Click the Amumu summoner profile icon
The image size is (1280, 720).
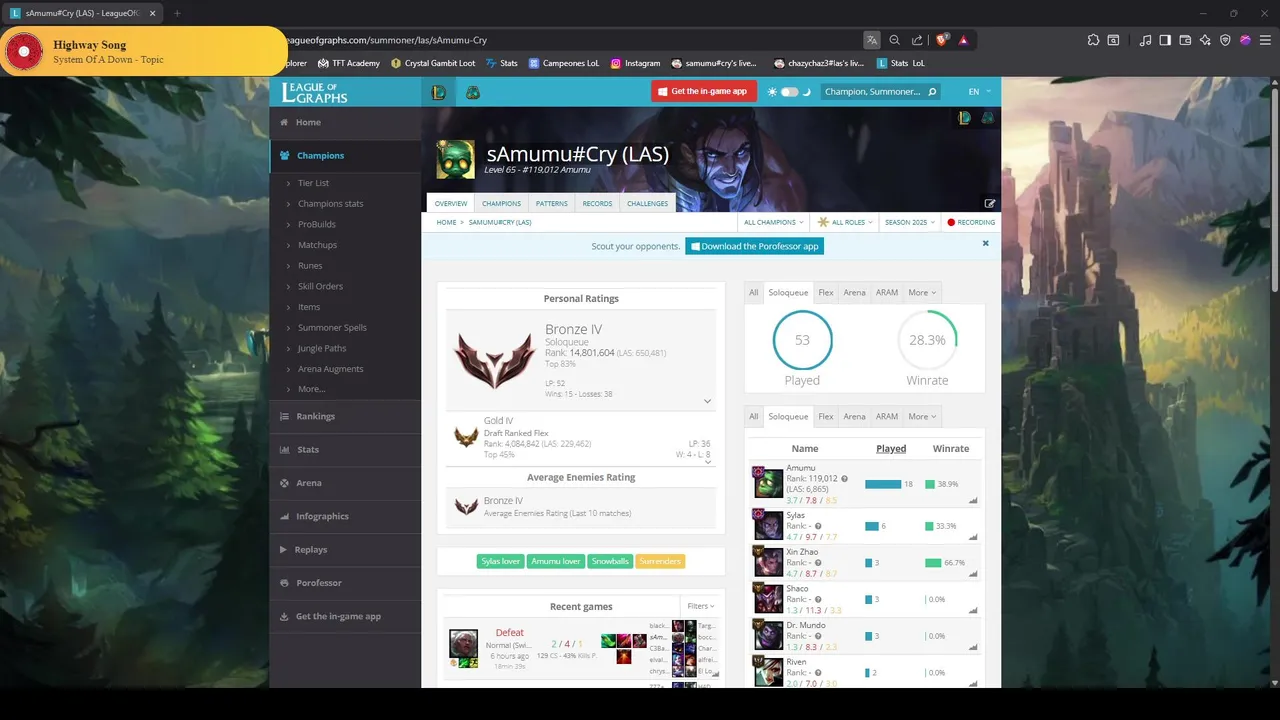click(456, 160)
